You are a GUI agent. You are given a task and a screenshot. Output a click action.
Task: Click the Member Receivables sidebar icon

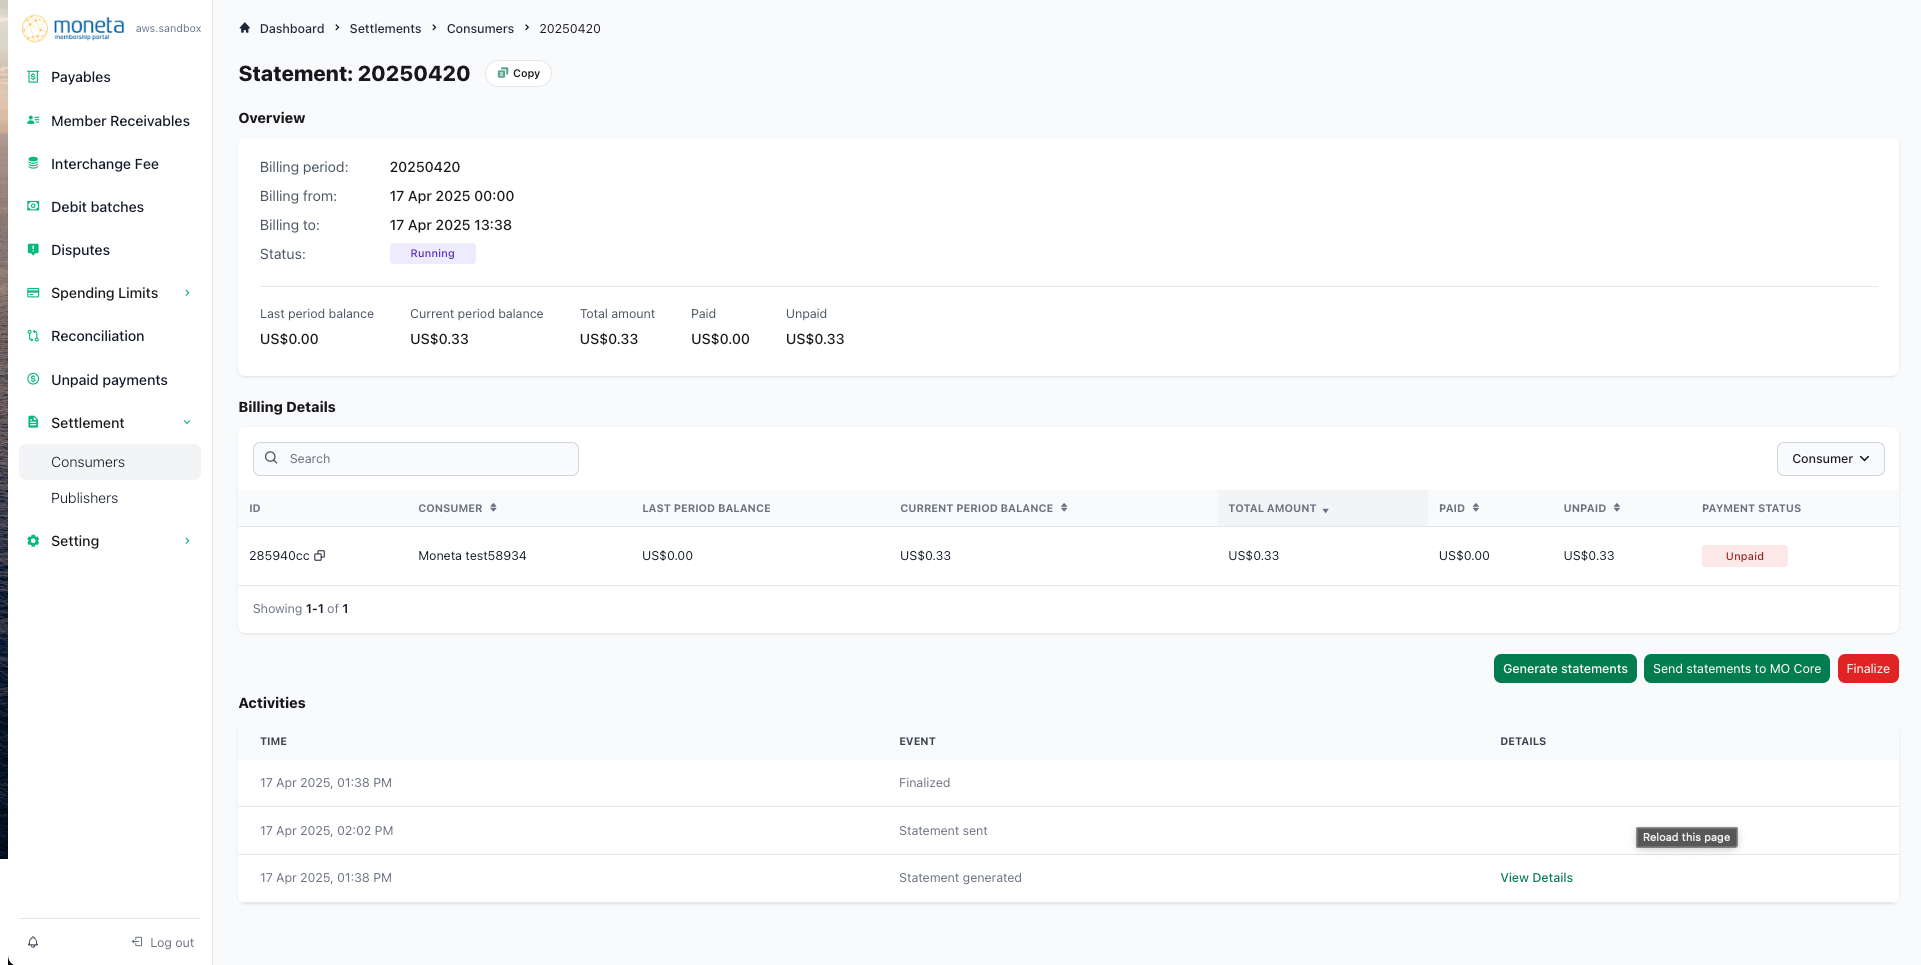[33, 120]
